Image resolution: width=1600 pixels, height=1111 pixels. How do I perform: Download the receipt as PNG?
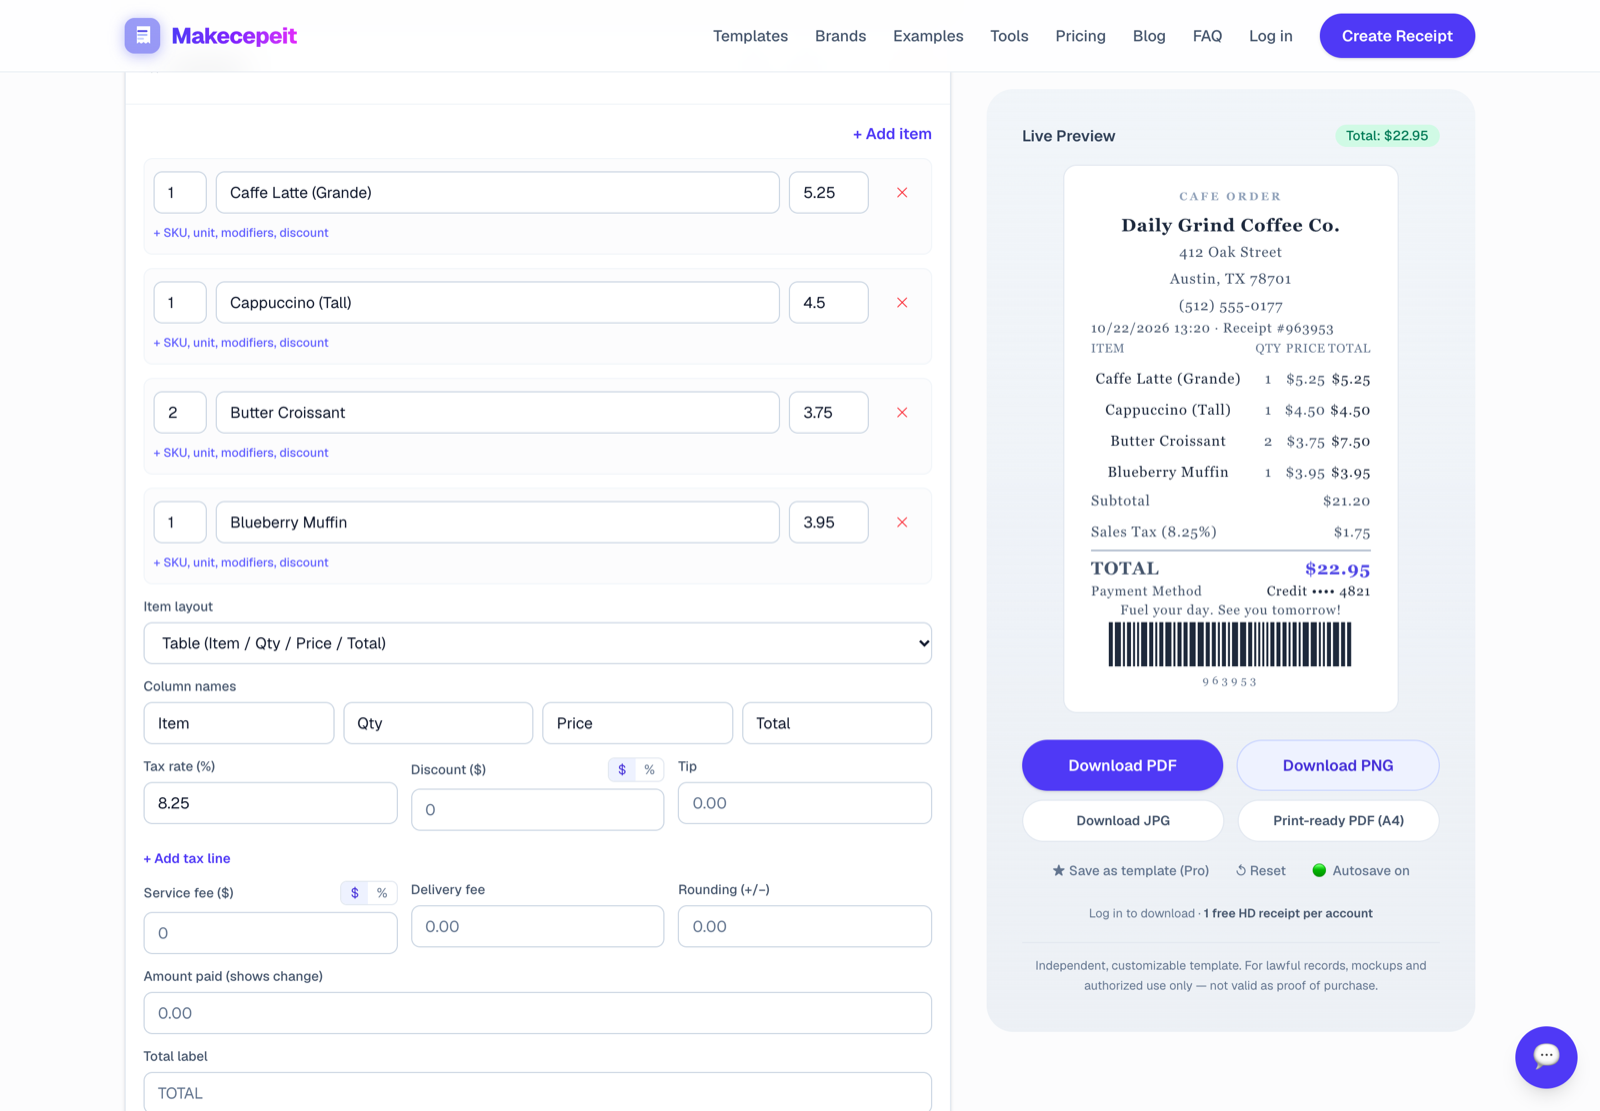[x=1338, y=766]
